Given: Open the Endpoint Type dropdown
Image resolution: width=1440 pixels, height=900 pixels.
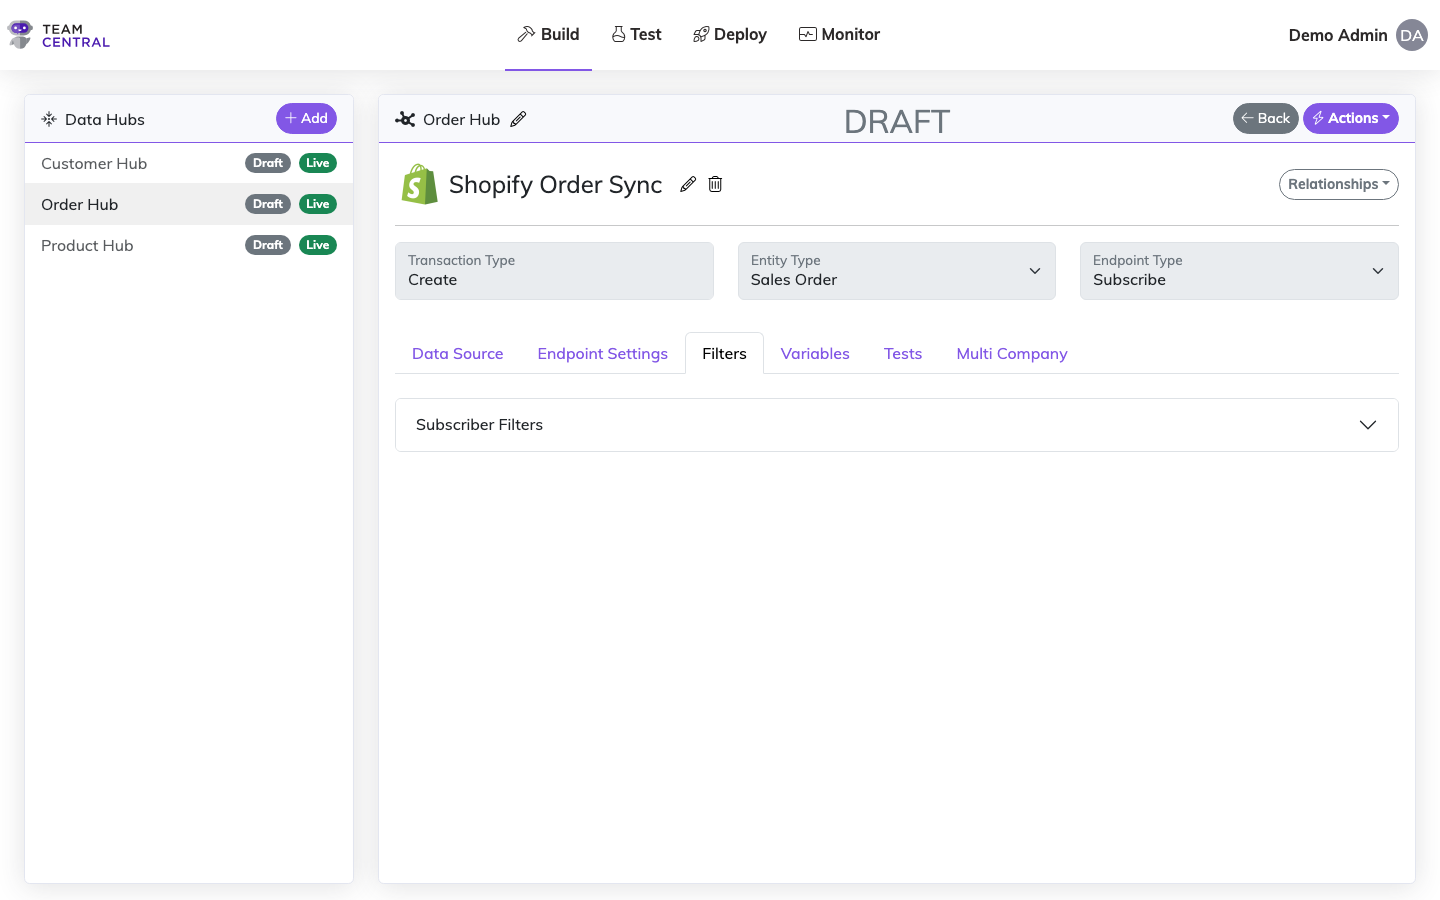Looking at the screenshot, I should [x=1377, y=270].
